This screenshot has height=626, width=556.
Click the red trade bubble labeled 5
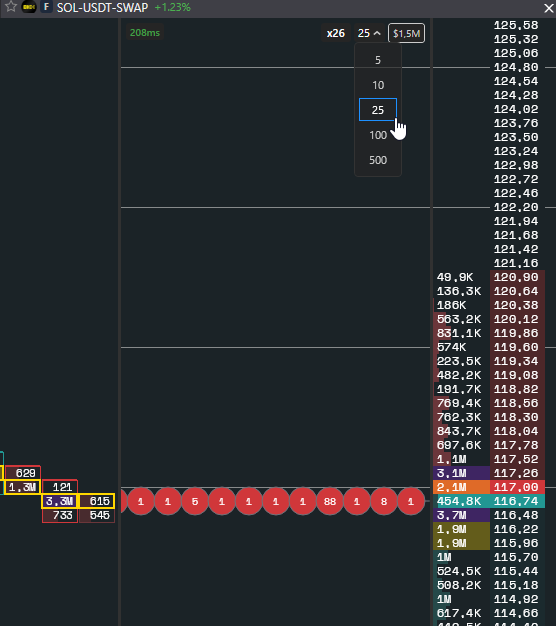click(195, 501)
